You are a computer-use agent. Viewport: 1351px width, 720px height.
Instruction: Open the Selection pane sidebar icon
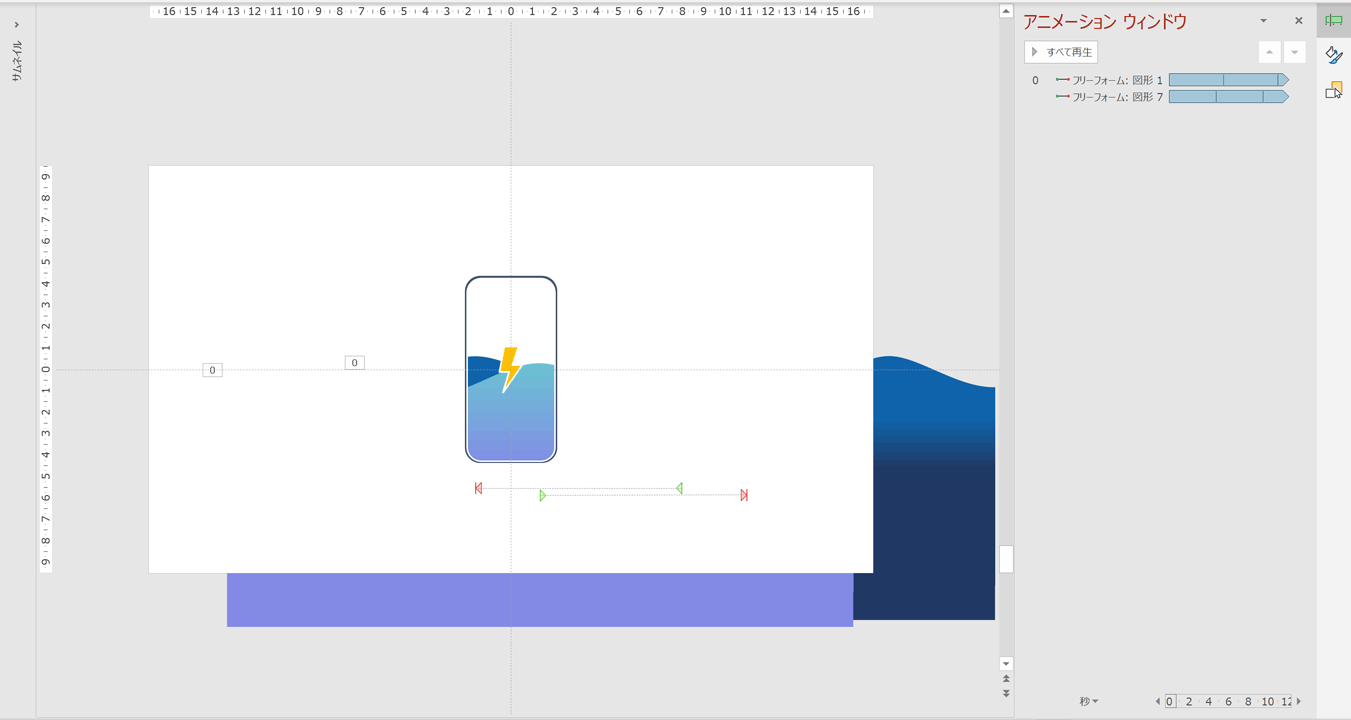tap(1333, 91)
